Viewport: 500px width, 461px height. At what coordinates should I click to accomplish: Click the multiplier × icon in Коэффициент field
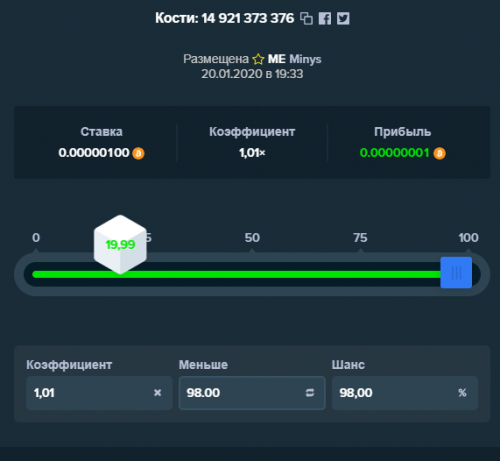pyautogui.click(x=158, y=393)
